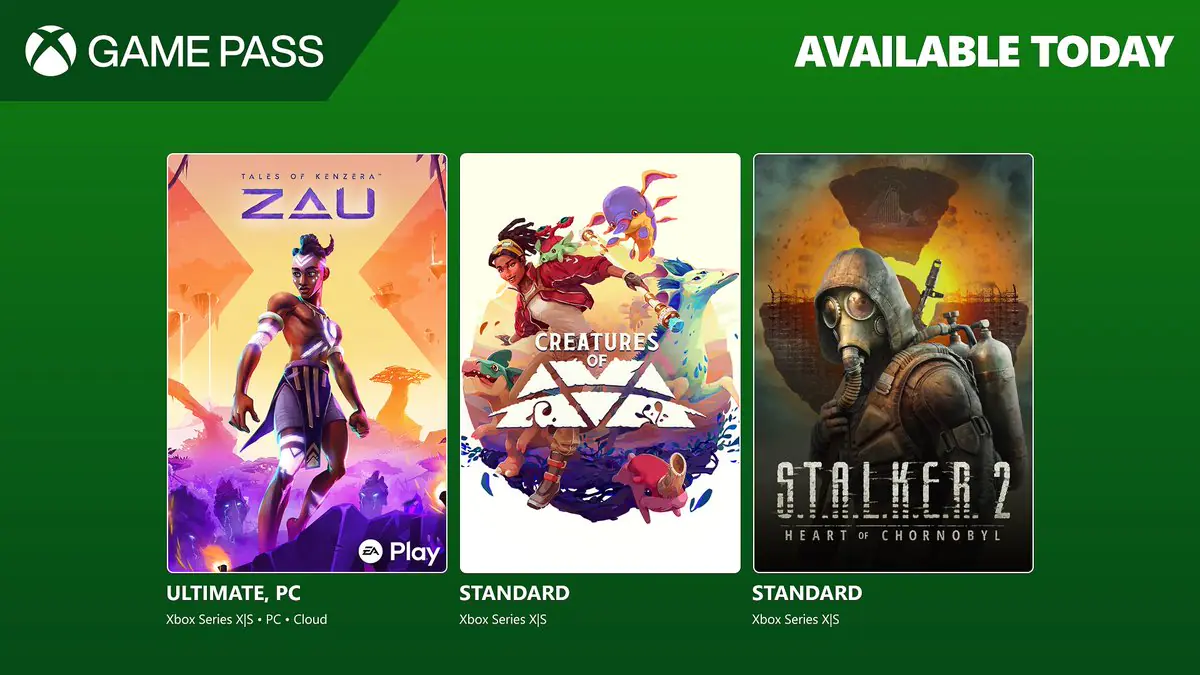Click the Xbox logo icon
1200x675 pixels.
[x=51, y=50]
